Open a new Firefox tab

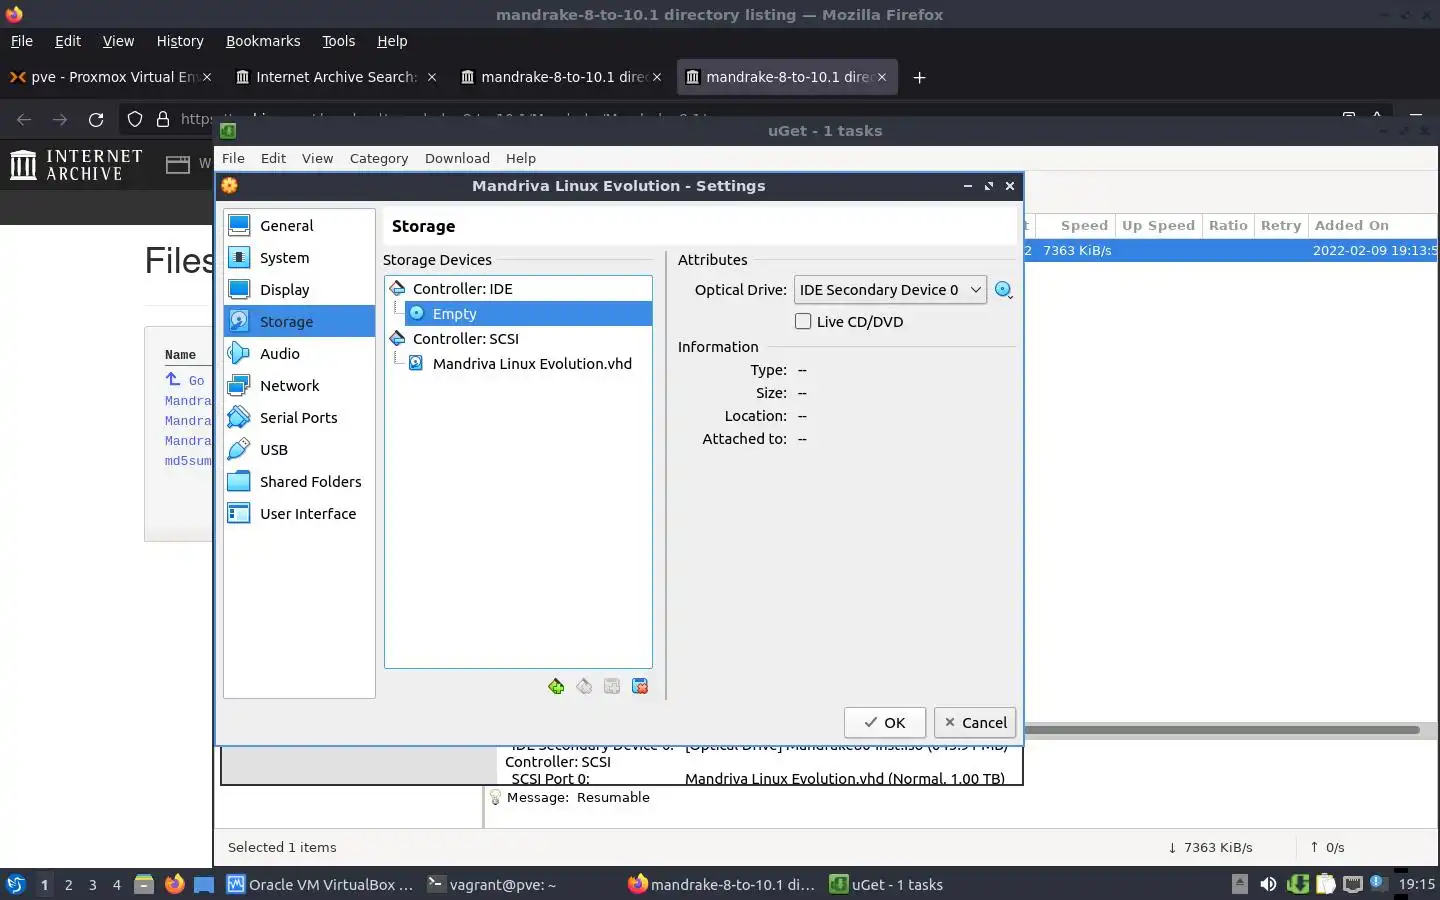point(920,77)
